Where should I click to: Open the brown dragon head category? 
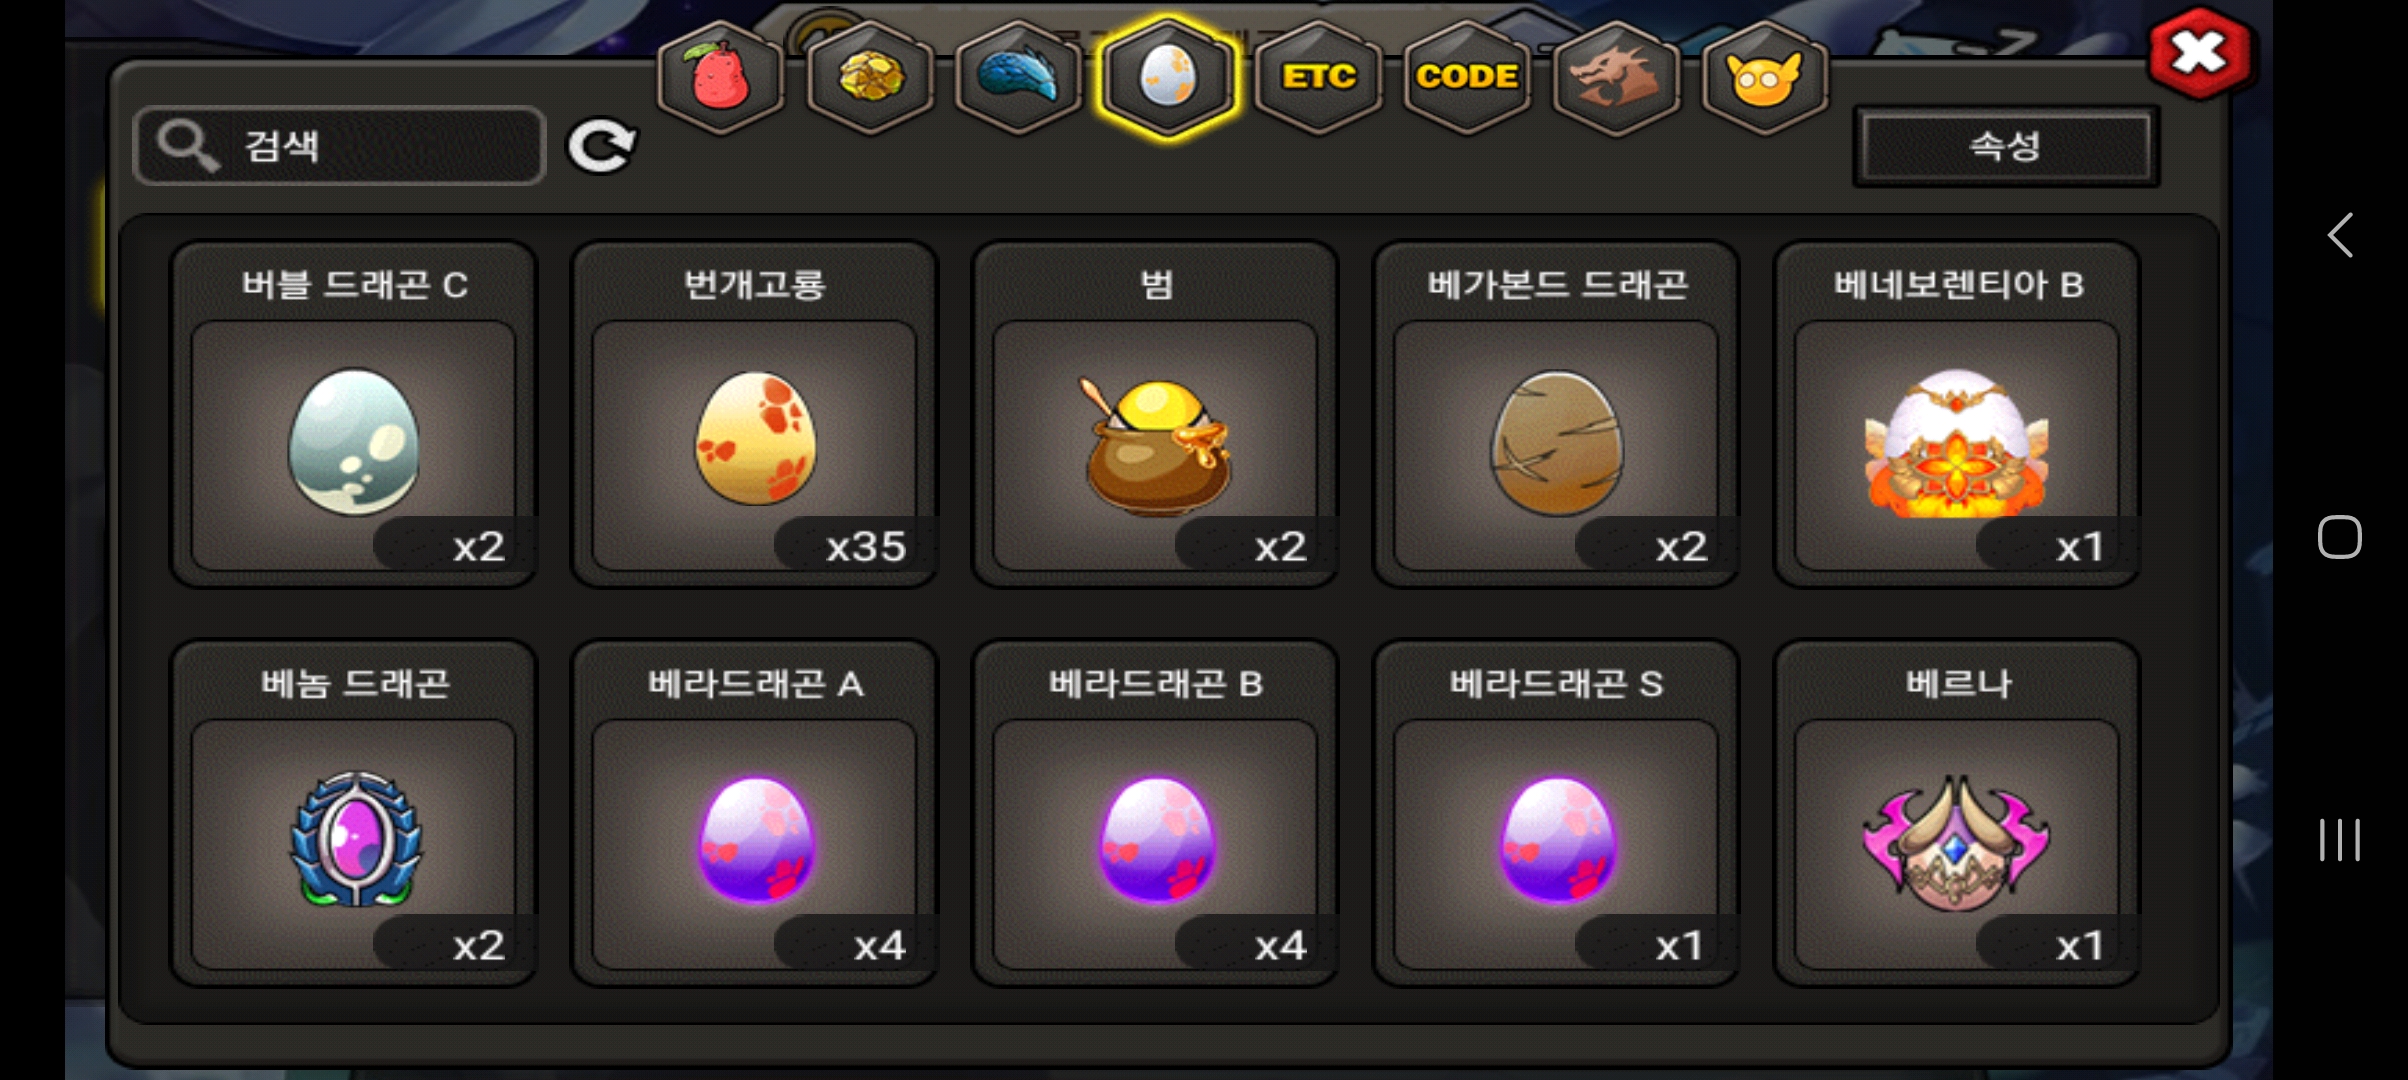click(x=1616, y=77)
